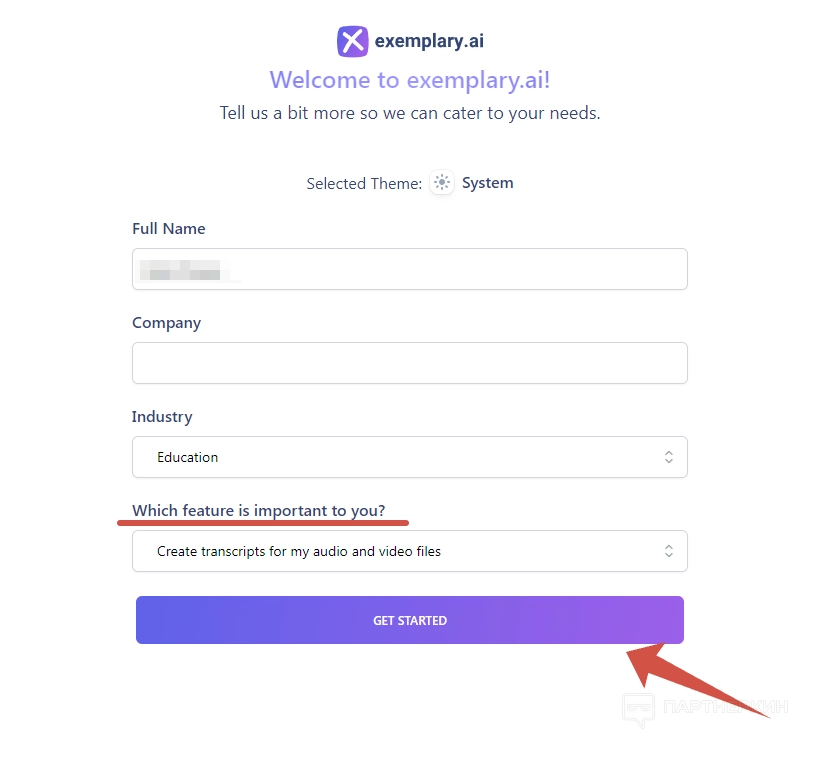Click the 'Welcome to exemplary.ai!' heading
The width and height of the screenshot is (839, 780).
[410, 80]
